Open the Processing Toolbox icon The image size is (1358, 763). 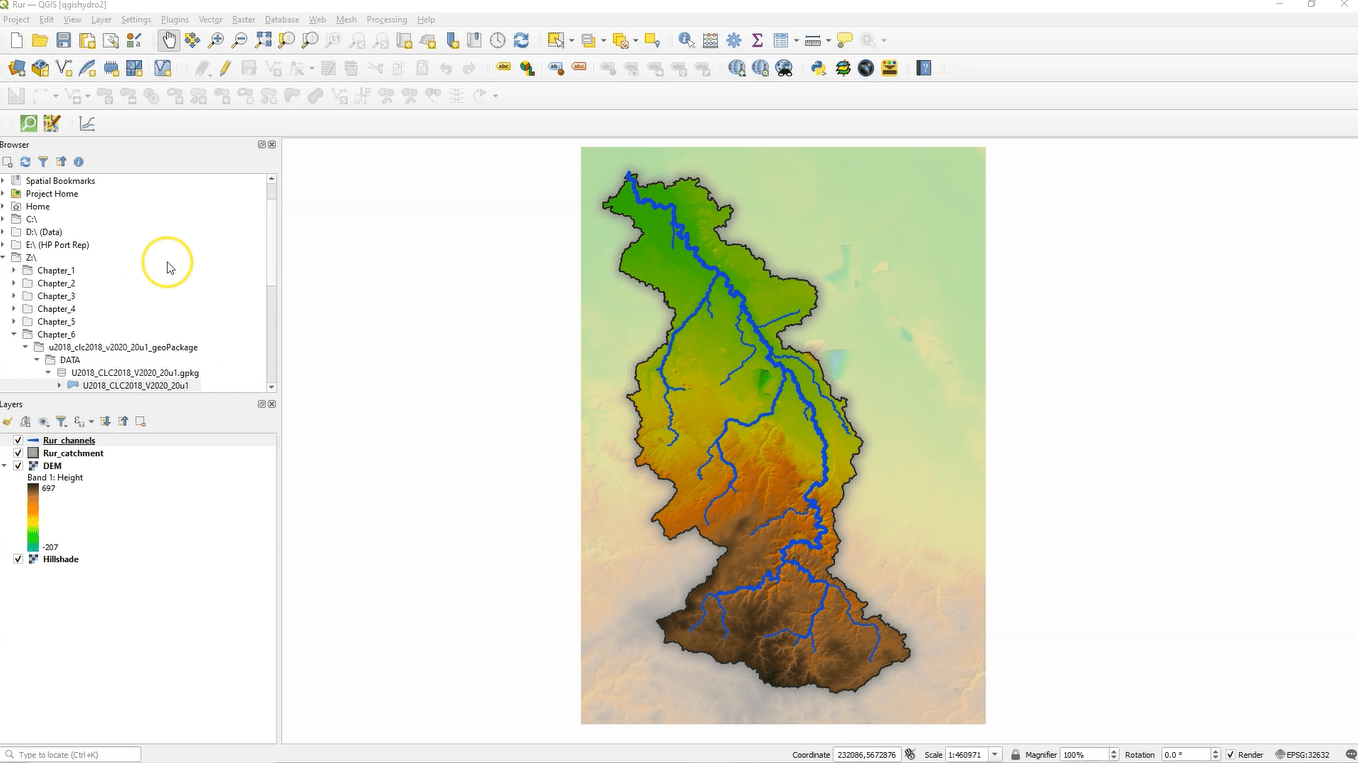click(x=733, y=40)
